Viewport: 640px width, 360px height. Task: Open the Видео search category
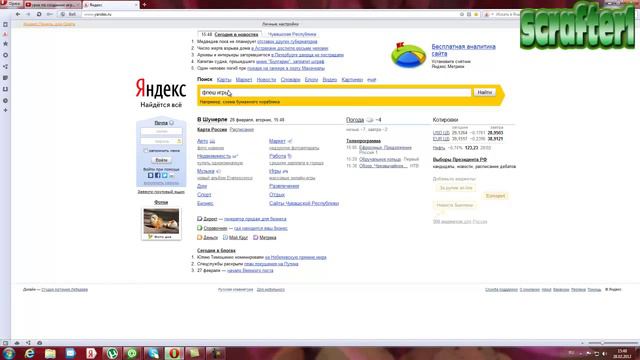(329, 80)
